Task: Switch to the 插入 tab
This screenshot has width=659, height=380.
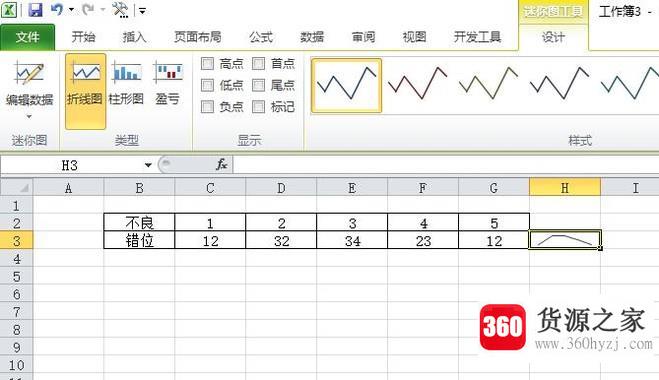Action: coord(134,37)
